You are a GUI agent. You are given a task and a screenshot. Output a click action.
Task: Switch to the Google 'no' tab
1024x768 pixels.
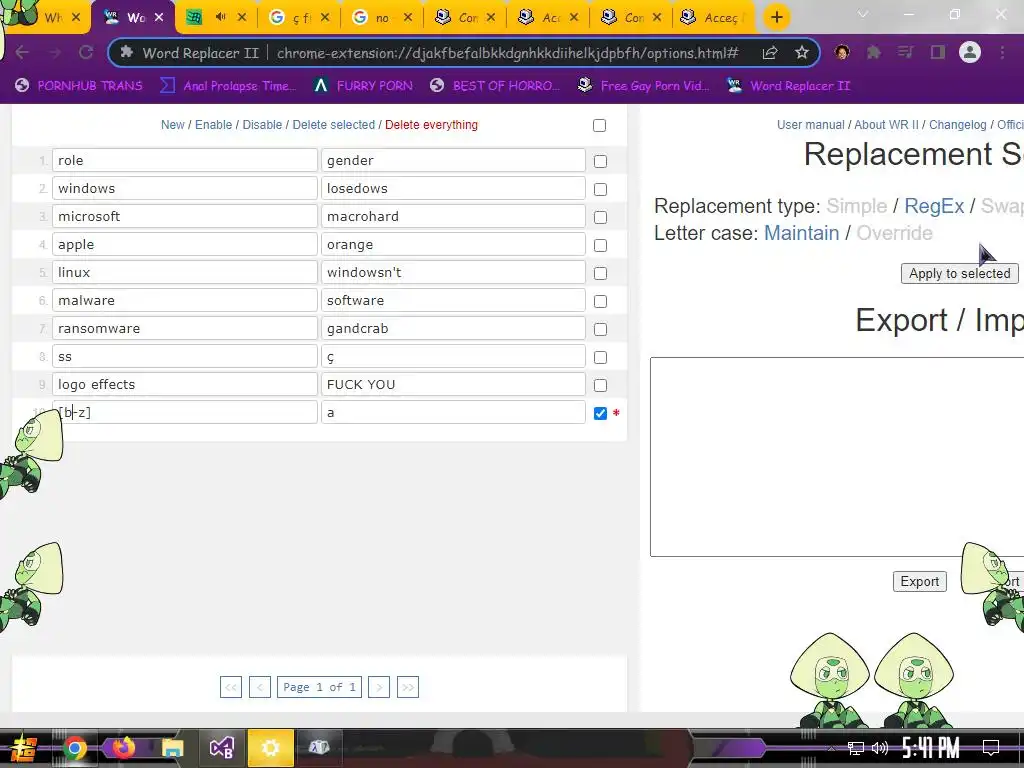pos(382,18)
